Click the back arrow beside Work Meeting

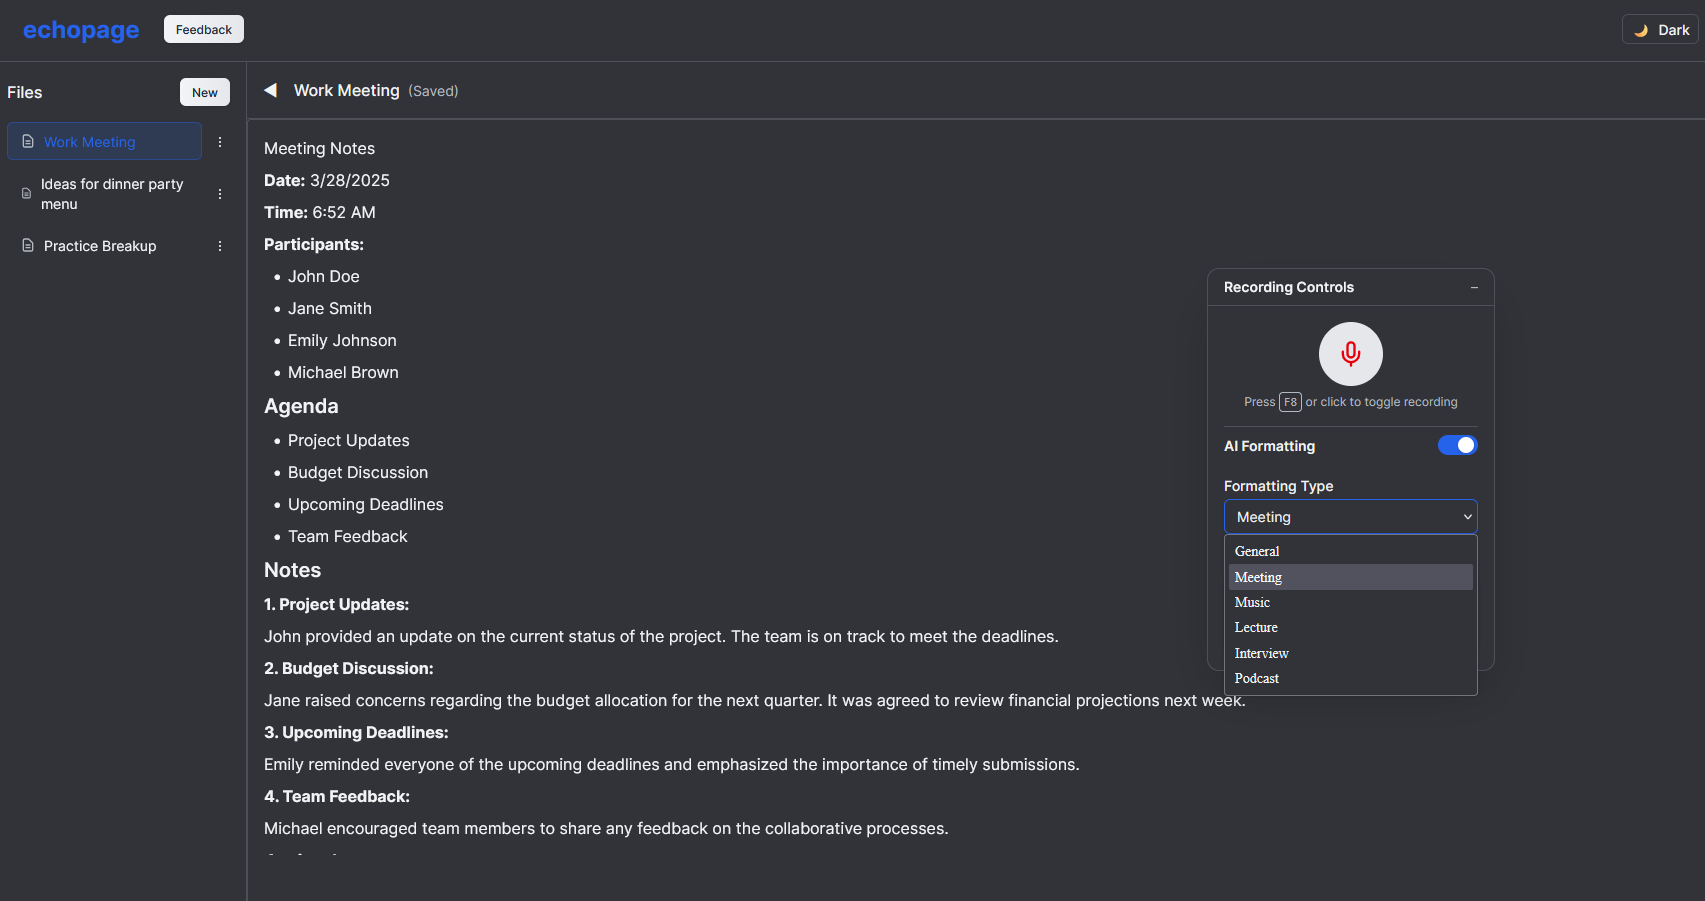270,91
